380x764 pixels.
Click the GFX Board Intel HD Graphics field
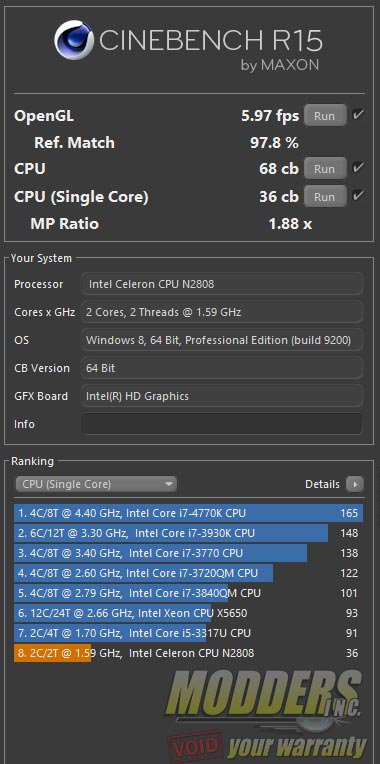point(222,396)
